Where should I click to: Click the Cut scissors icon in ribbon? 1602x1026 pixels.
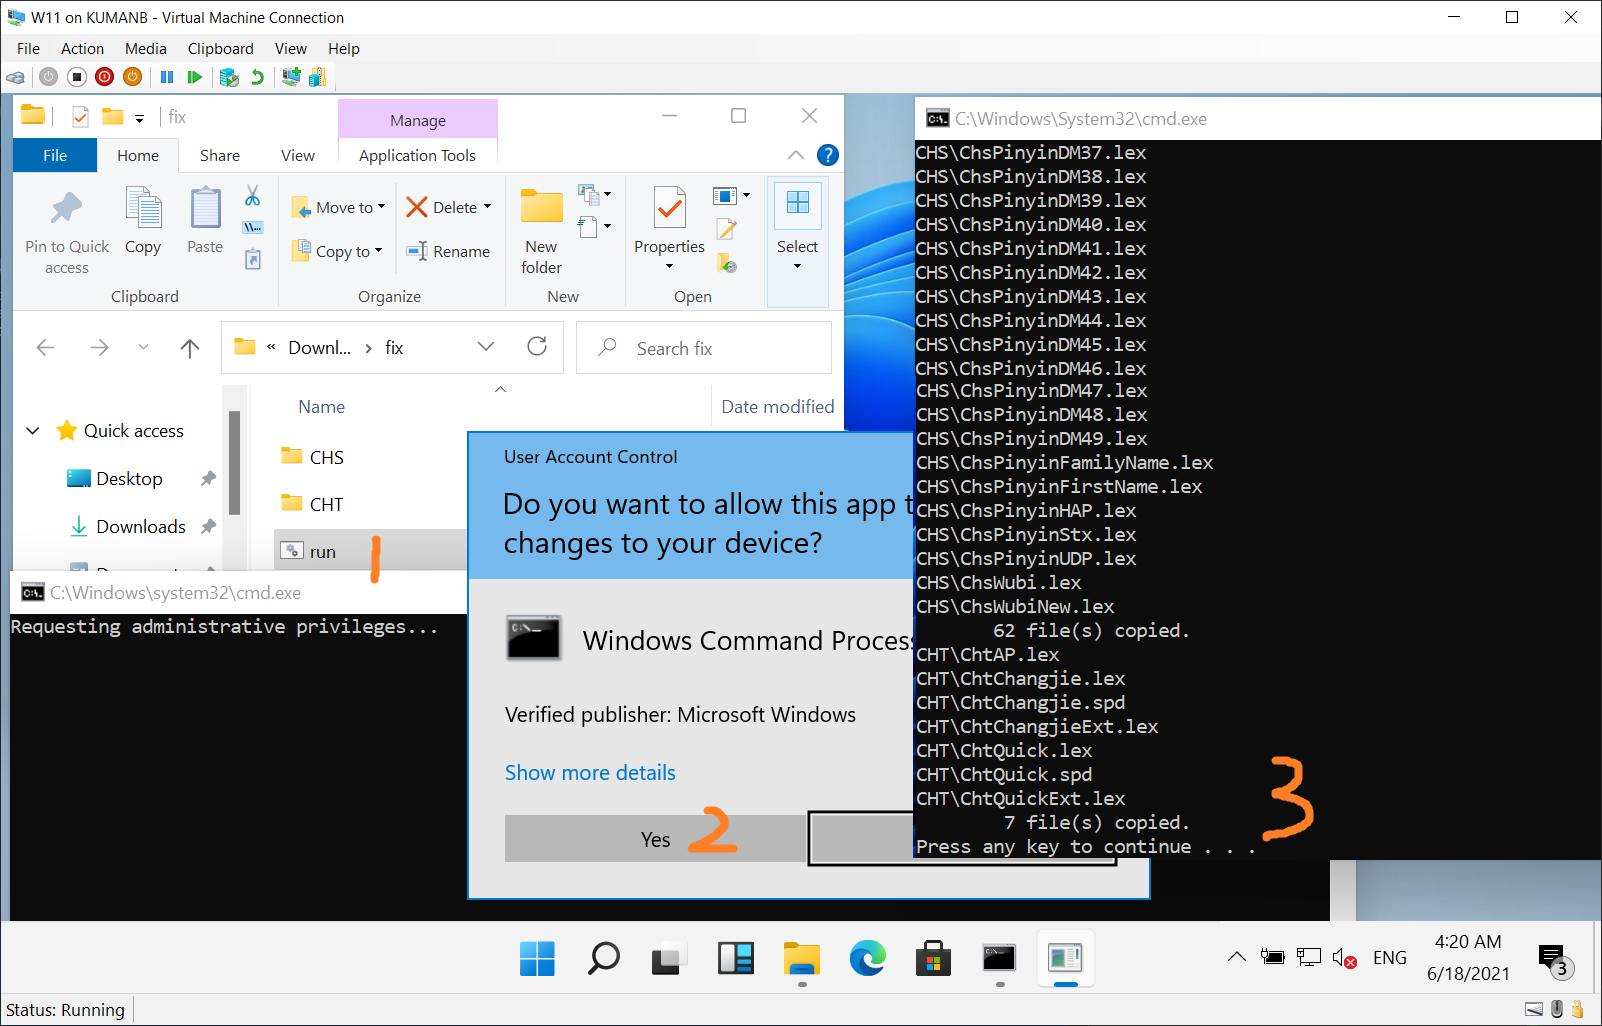pos(253,196)
